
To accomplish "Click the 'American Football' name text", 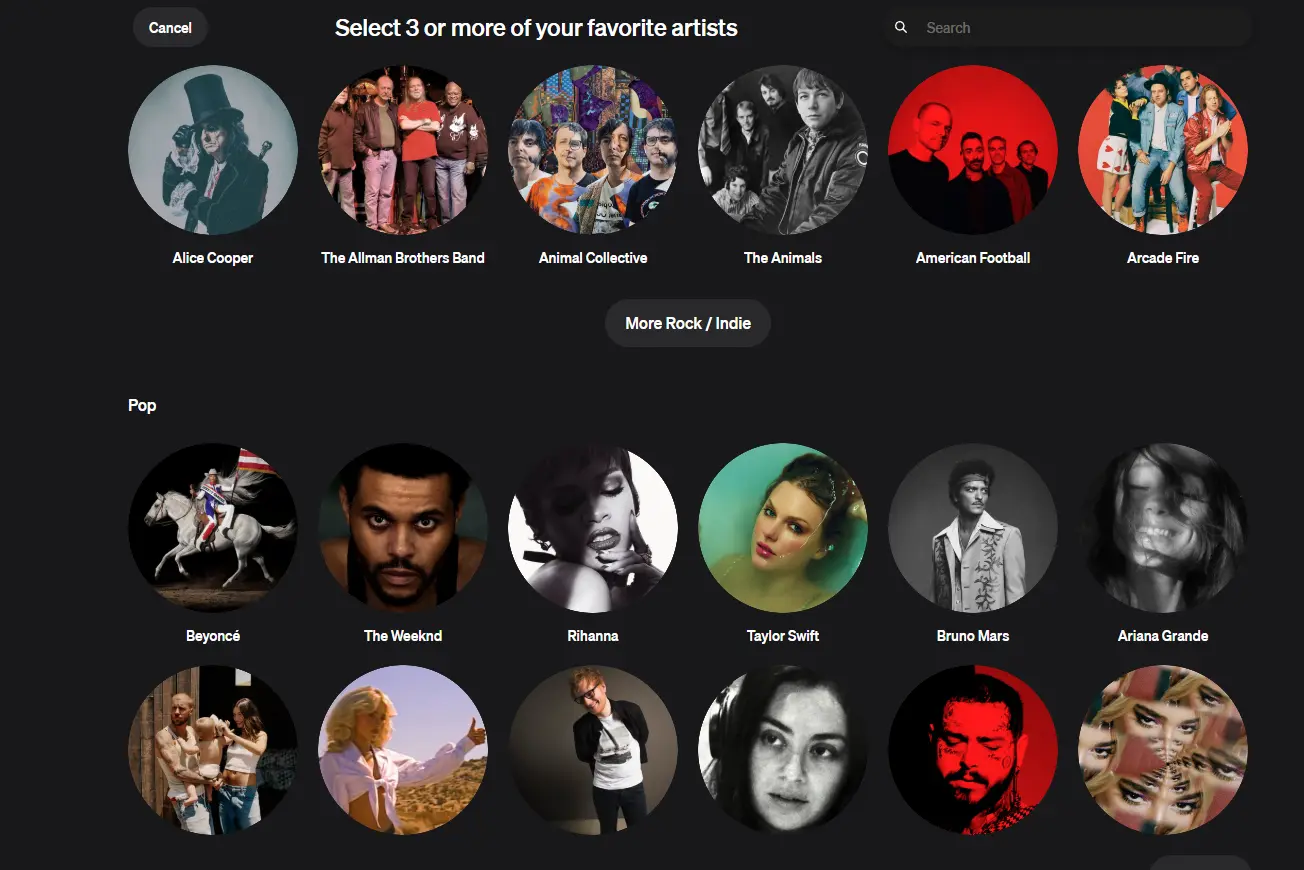I will [973, 258].
